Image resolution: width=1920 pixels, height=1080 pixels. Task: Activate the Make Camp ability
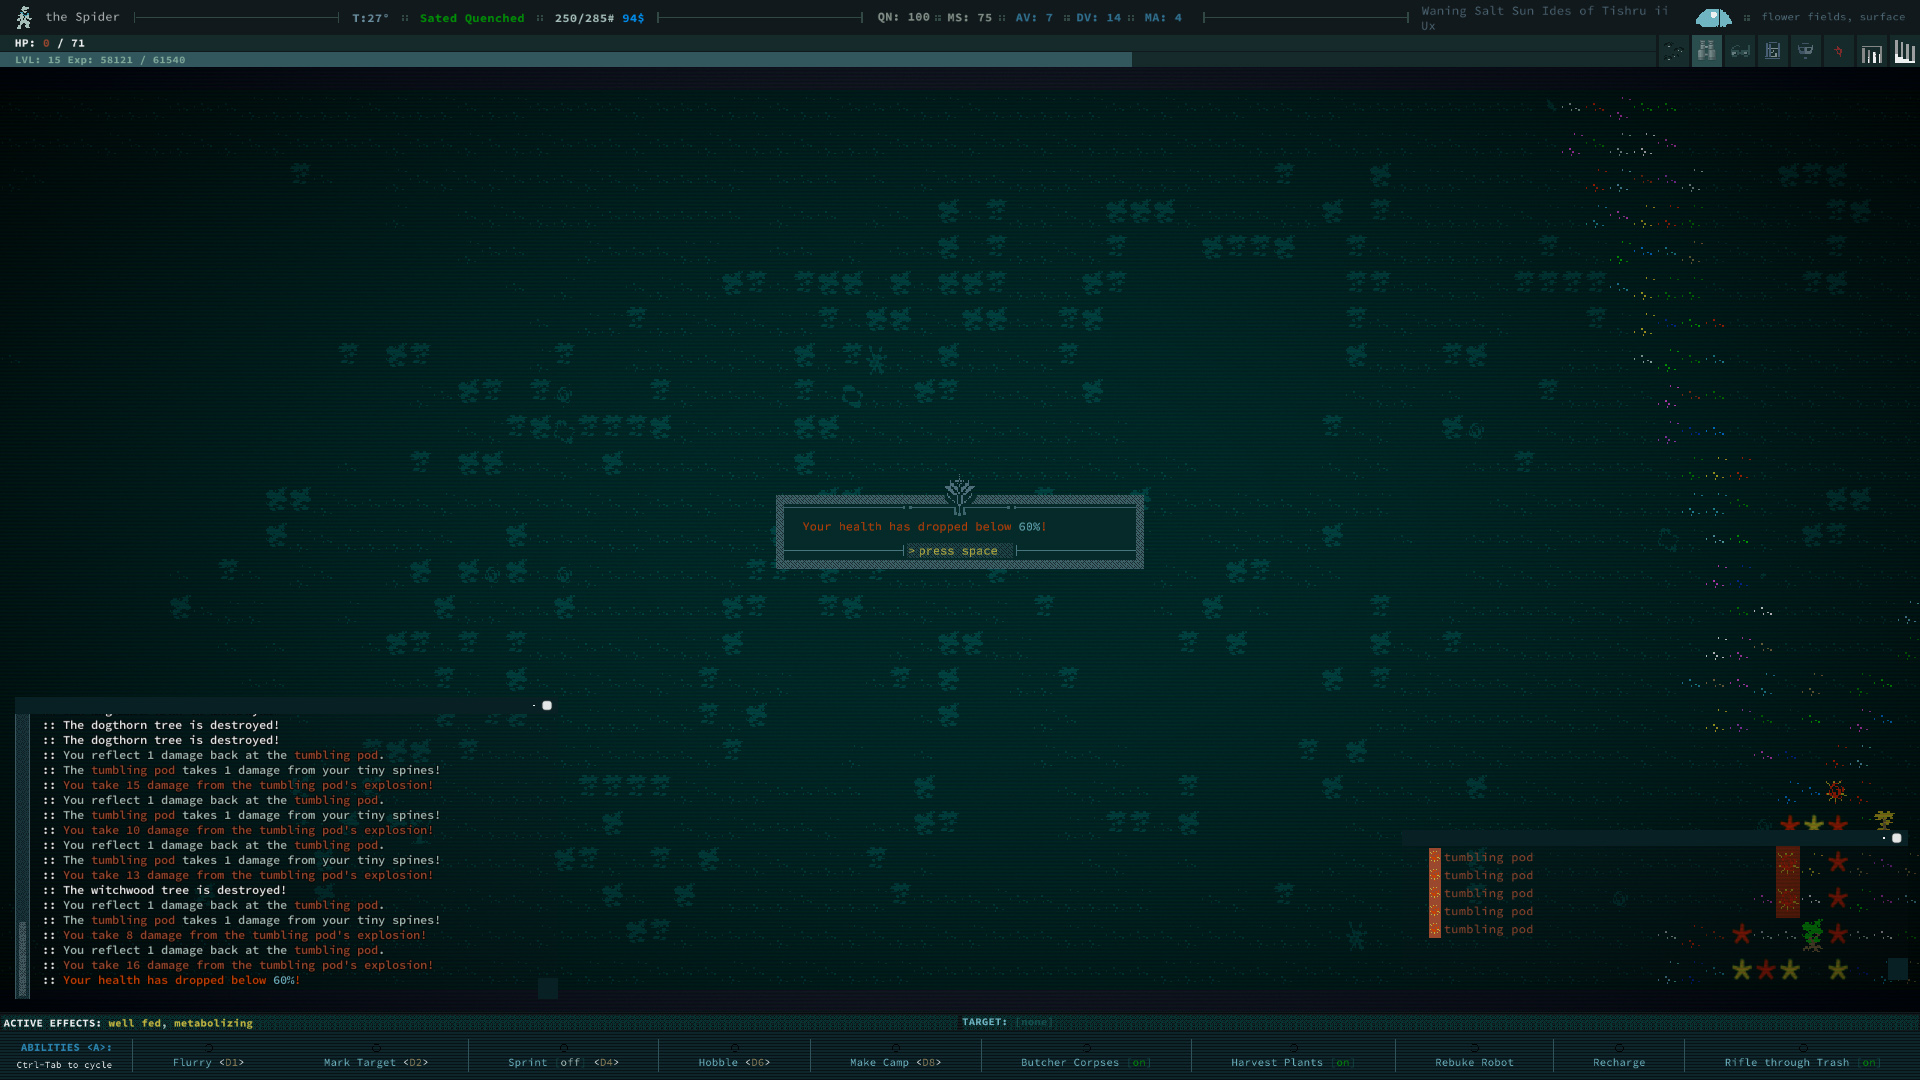point(895,1062)
